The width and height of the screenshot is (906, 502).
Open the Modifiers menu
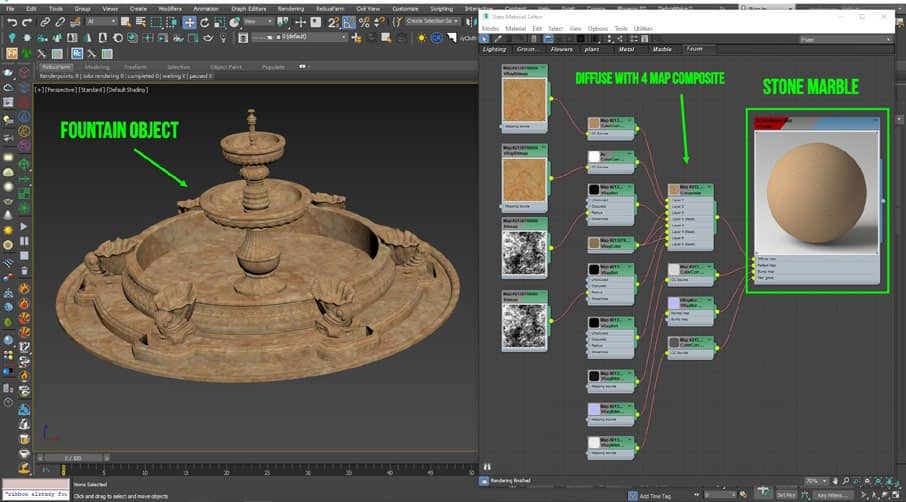(x=170, y=8)
